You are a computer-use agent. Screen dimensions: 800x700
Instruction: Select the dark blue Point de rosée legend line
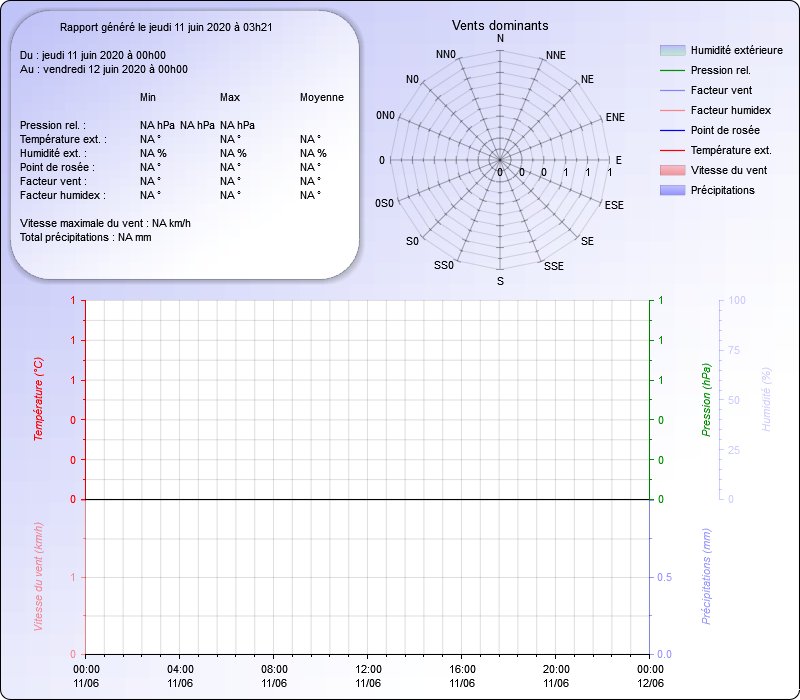coord(672,131)
